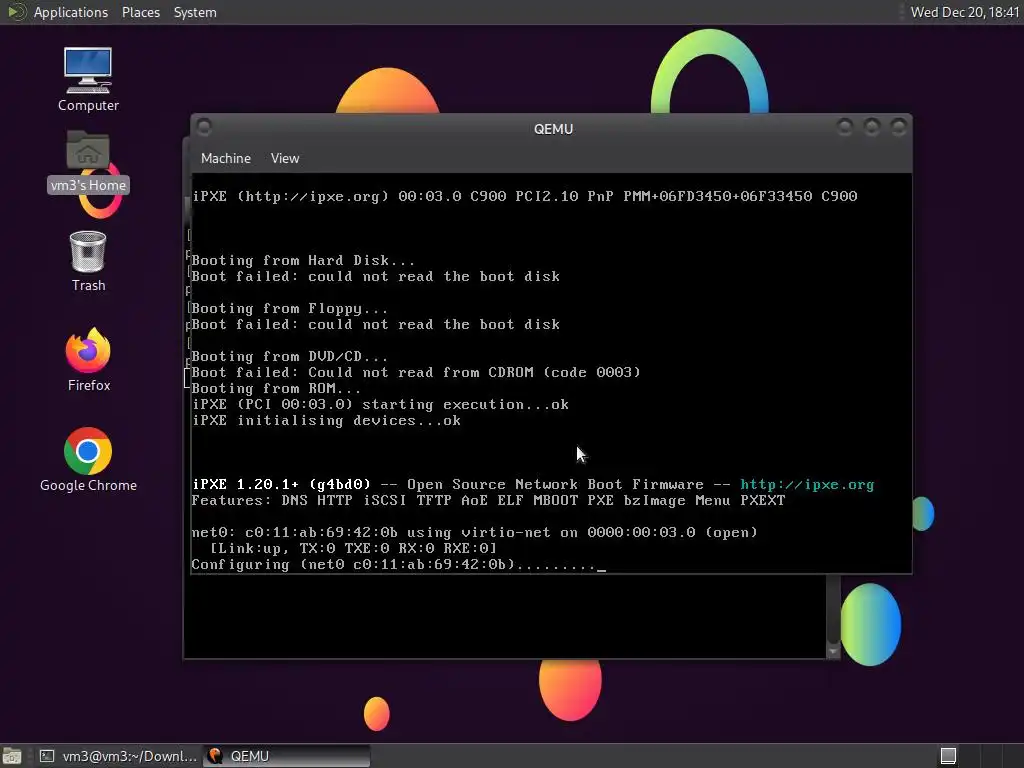Click the QEMU title bar text
The width and height of the screenshot is (1024, 768).
coord(553,129)
